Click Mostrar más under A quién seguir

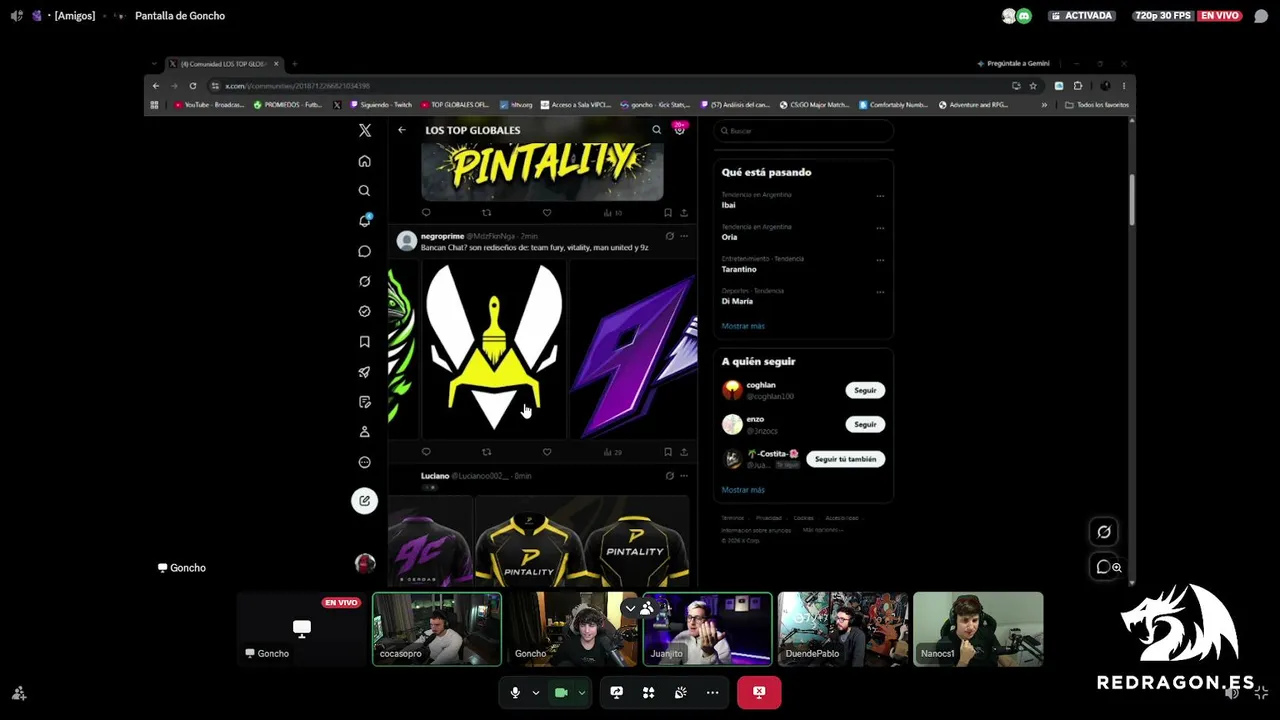pyautogui.click(x=743, y=490)
